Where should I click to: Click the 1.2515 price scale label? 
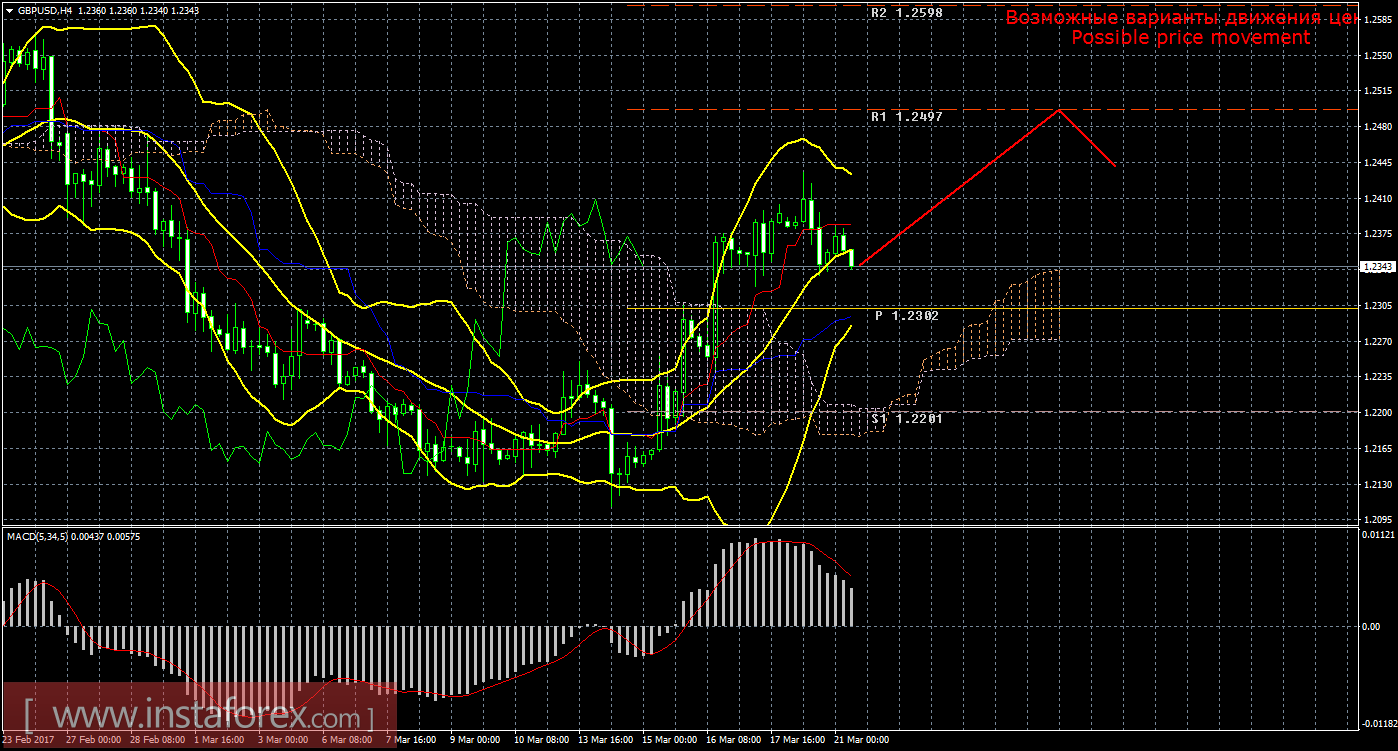[1378, 91]
